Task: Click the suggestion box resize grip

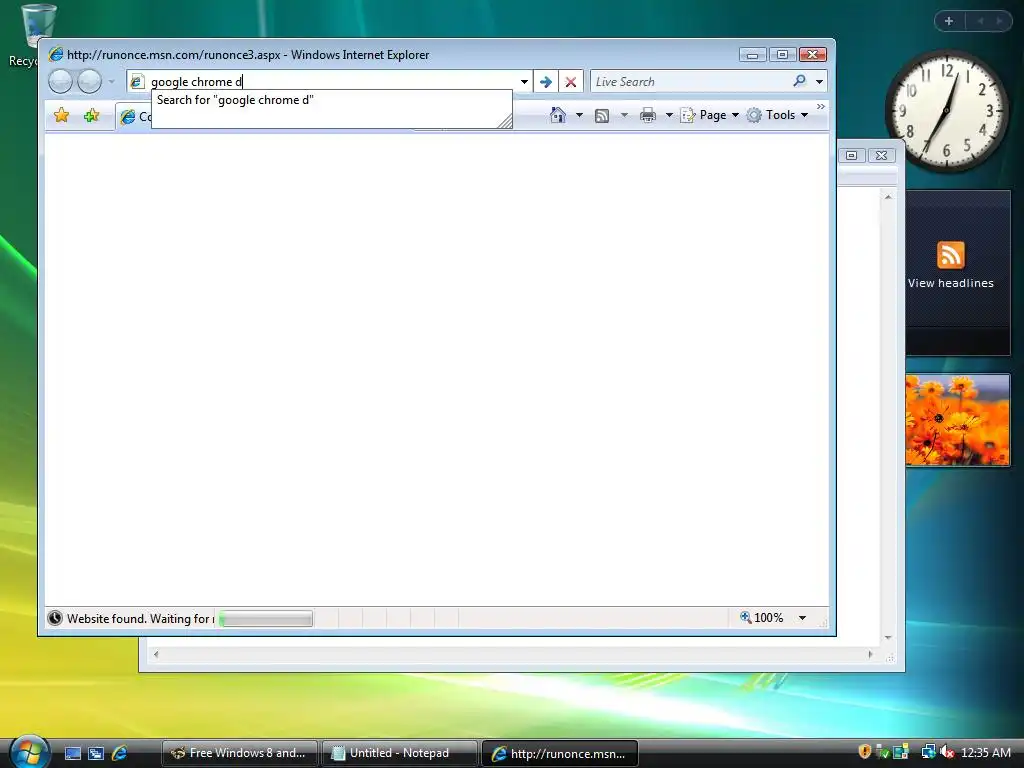Action: tap(505, 121)
